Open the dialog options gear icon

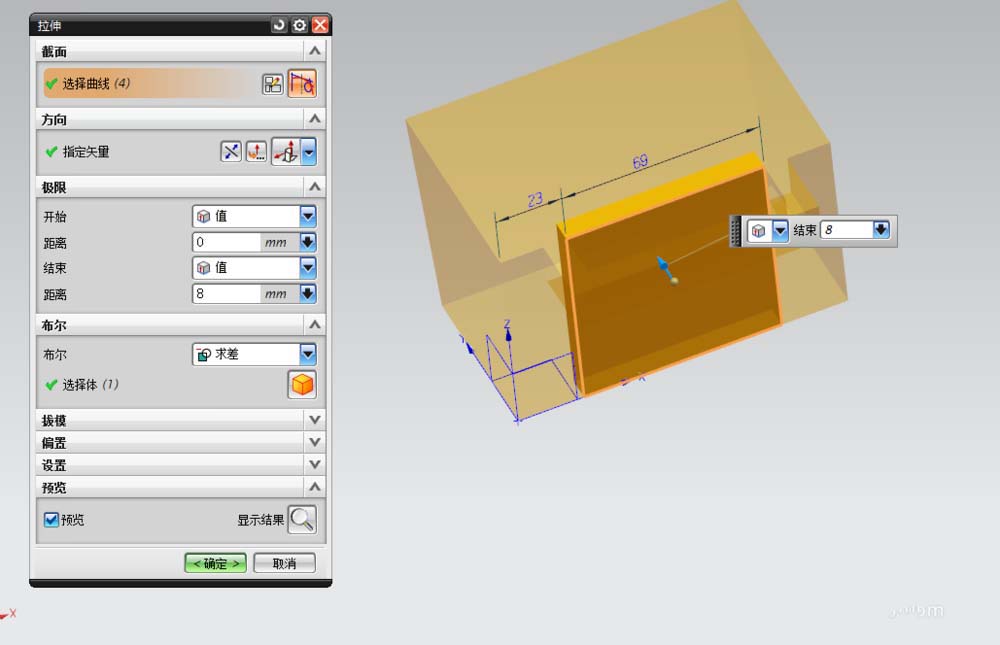pyautogui.click(x=299, y=24)
